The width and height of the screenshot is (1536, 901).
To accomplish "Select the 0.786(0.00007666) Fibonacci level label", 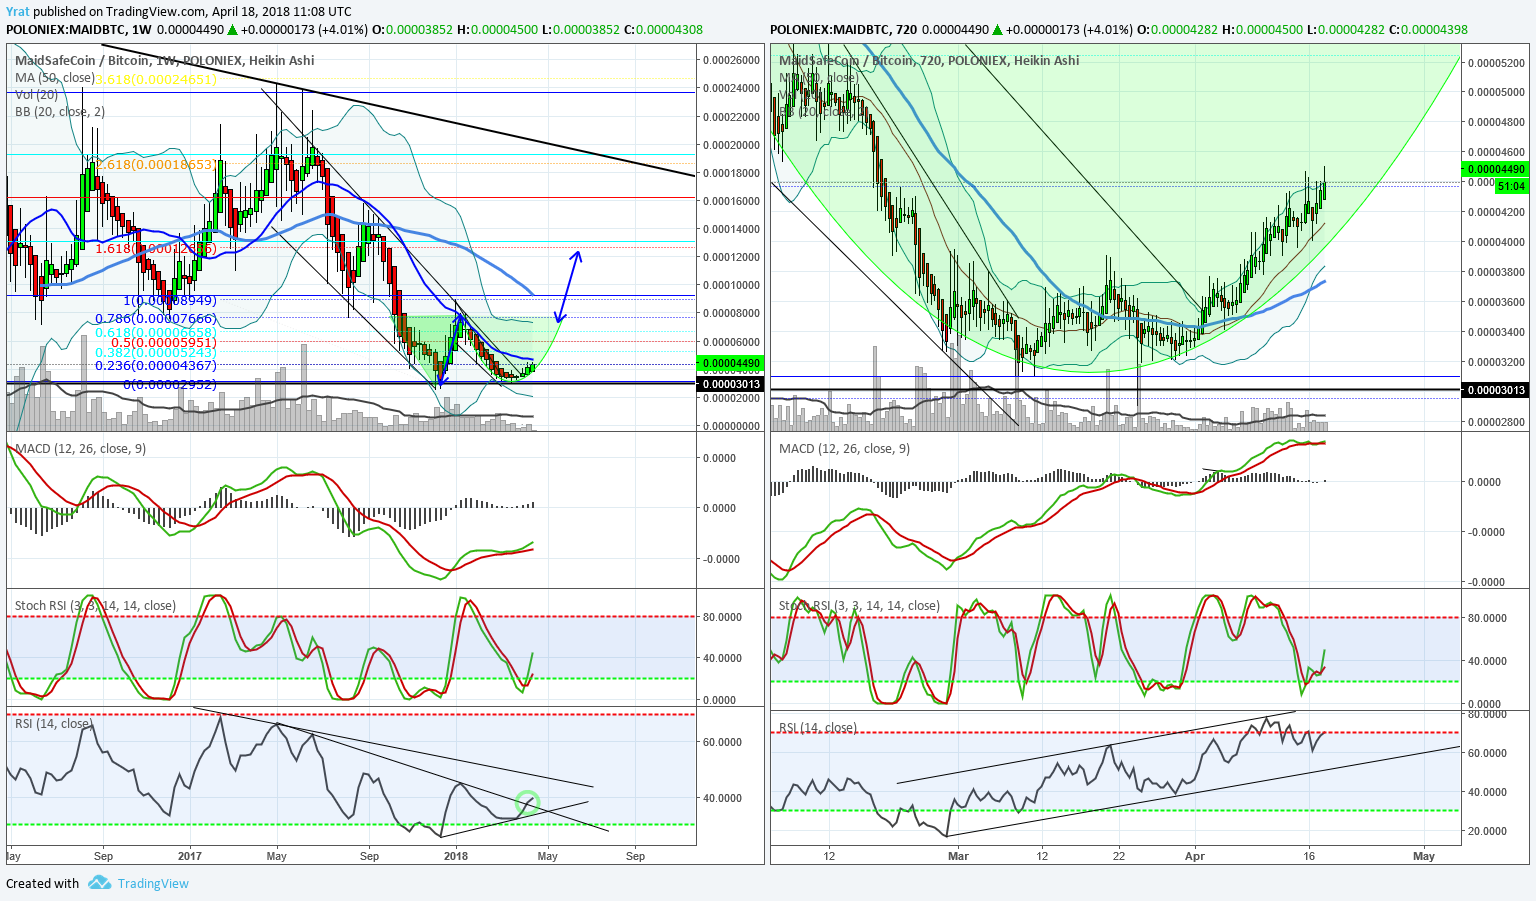I will tap(156, 318).
